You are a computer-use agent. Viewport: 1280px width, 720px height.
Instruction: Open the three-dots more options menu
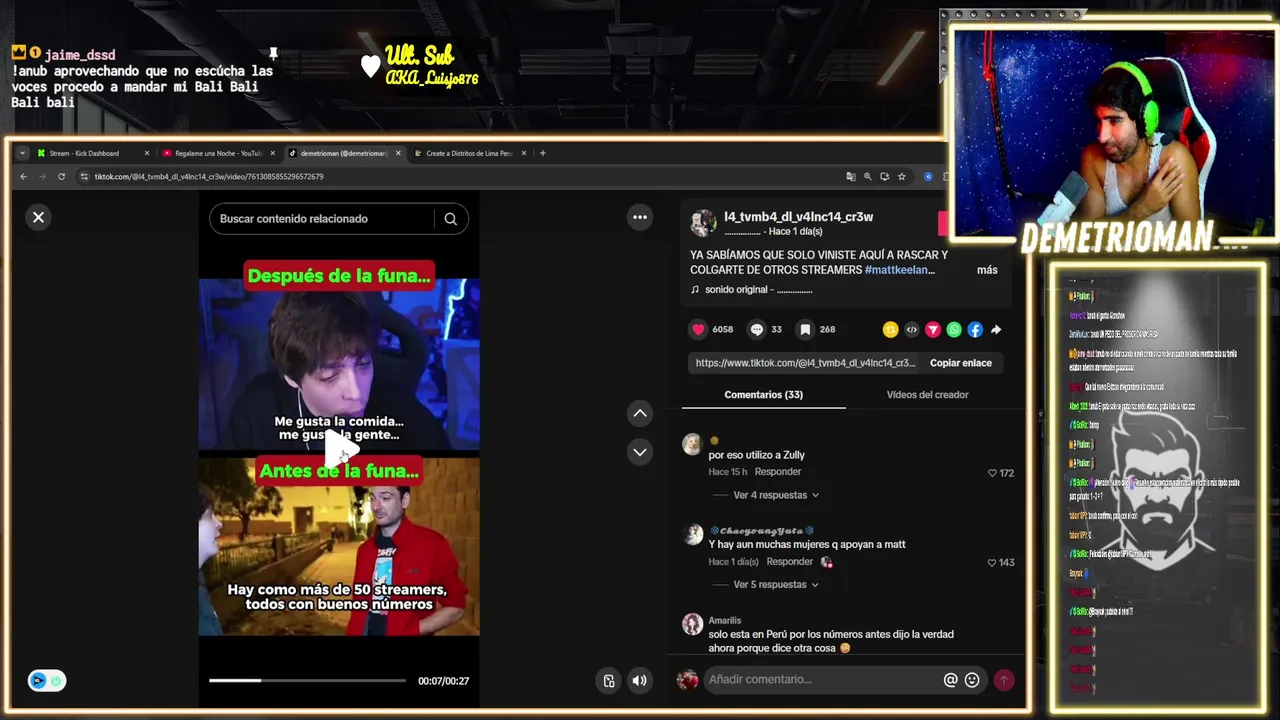point(640,217)
